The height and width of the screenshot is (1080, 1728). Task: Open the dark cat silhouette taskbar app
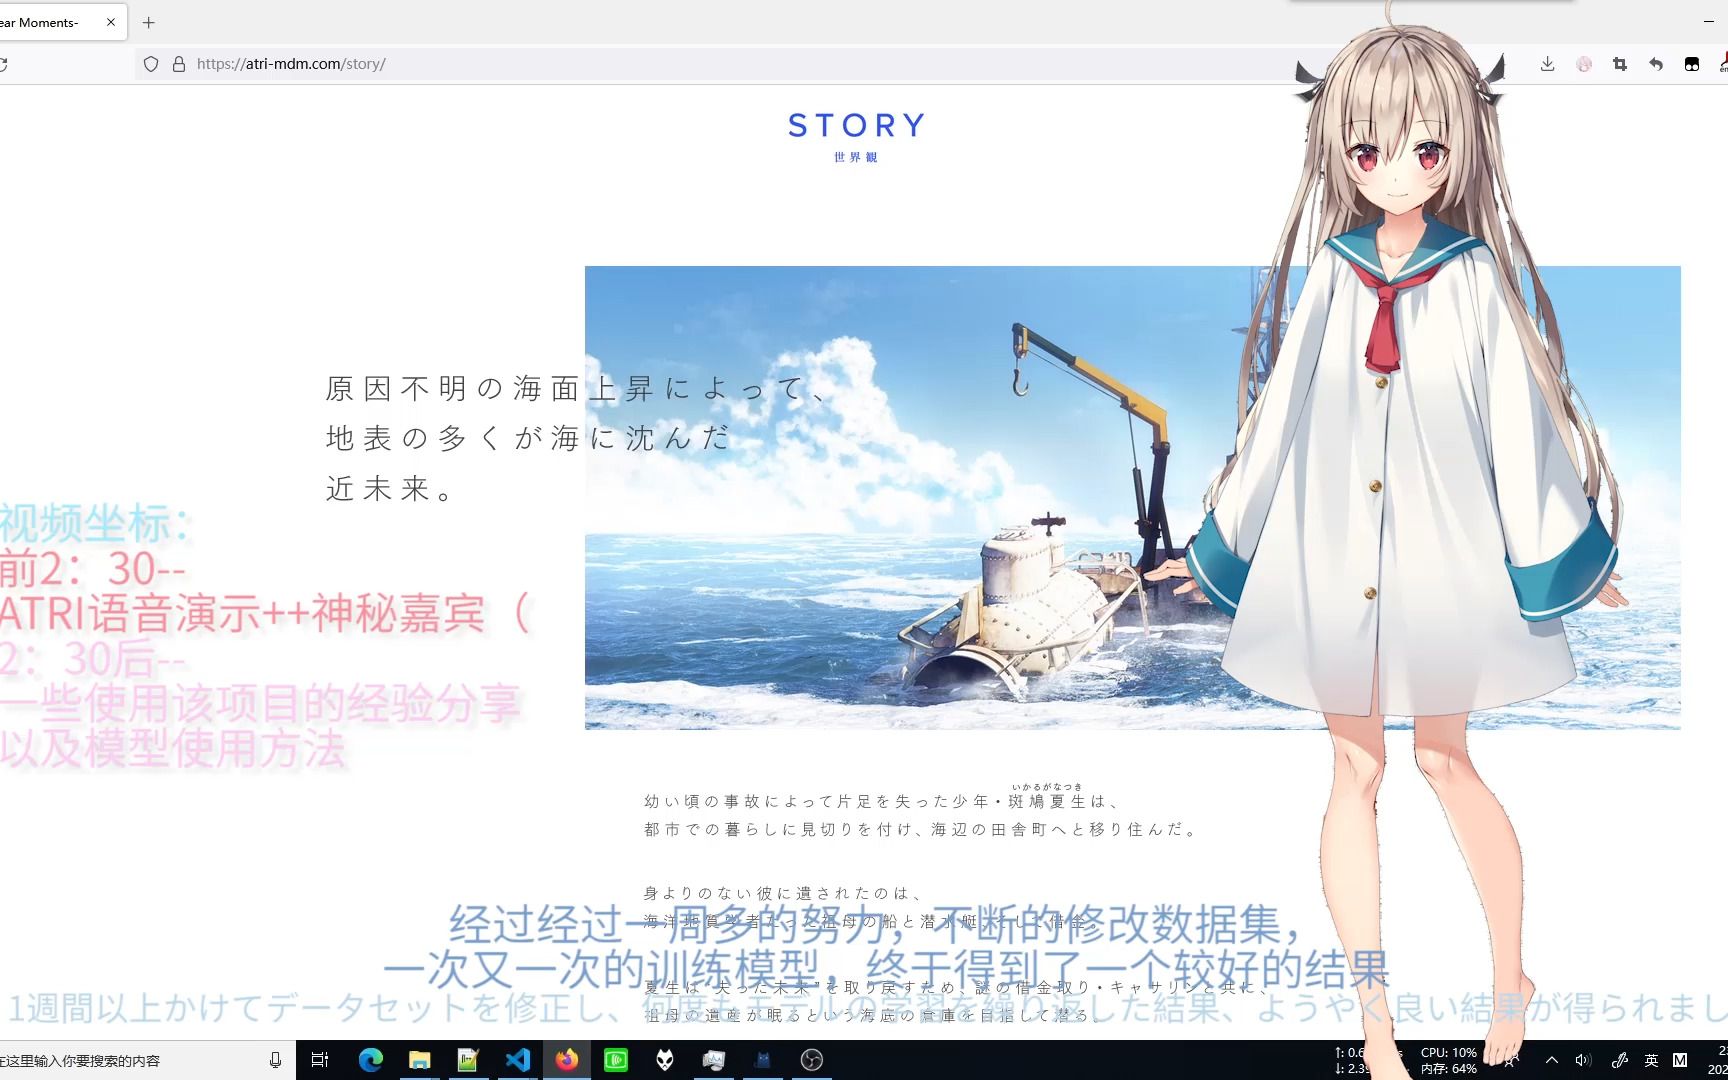tap(763, 1060)
